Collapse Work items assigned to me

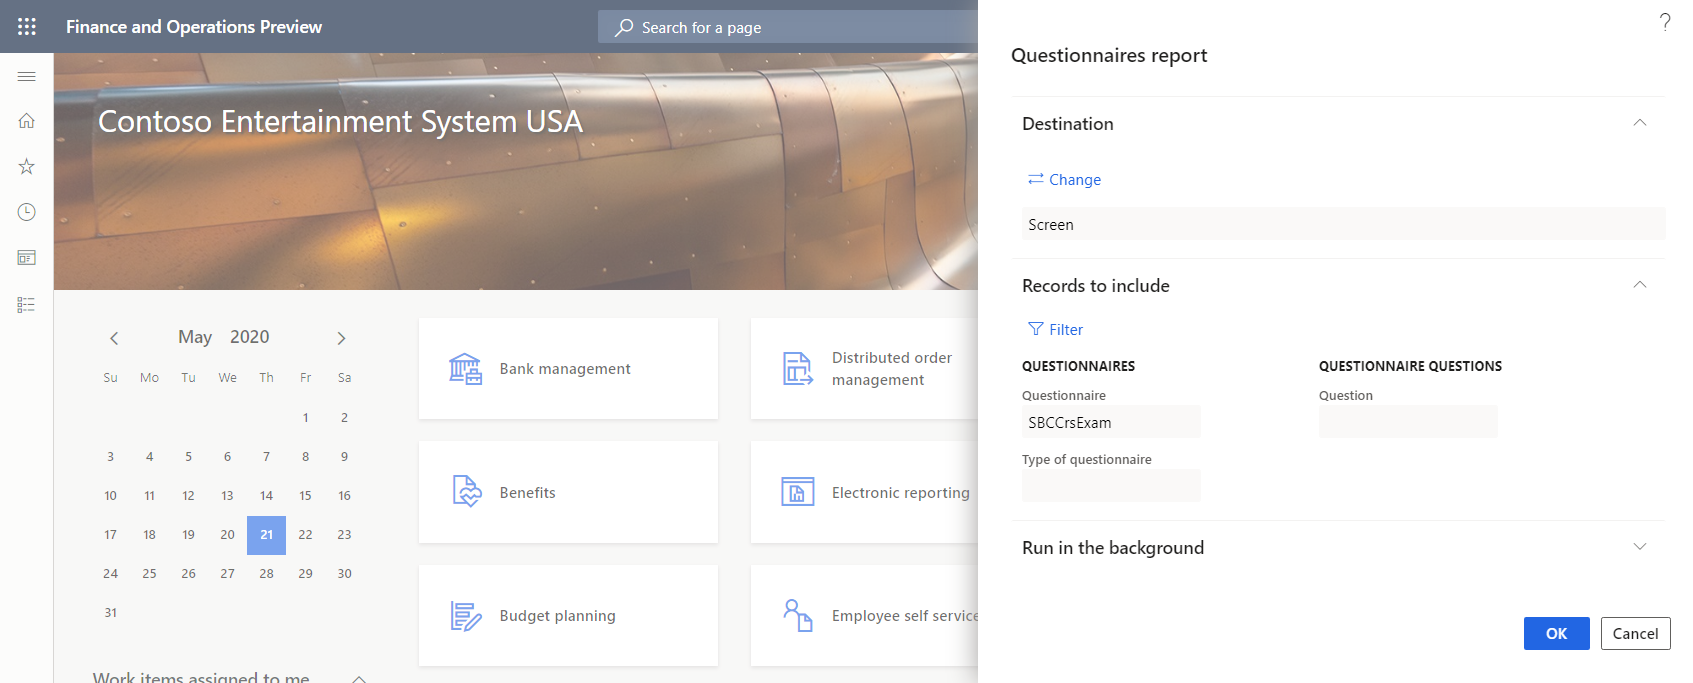pyautogui.click(x=359, y=678)
